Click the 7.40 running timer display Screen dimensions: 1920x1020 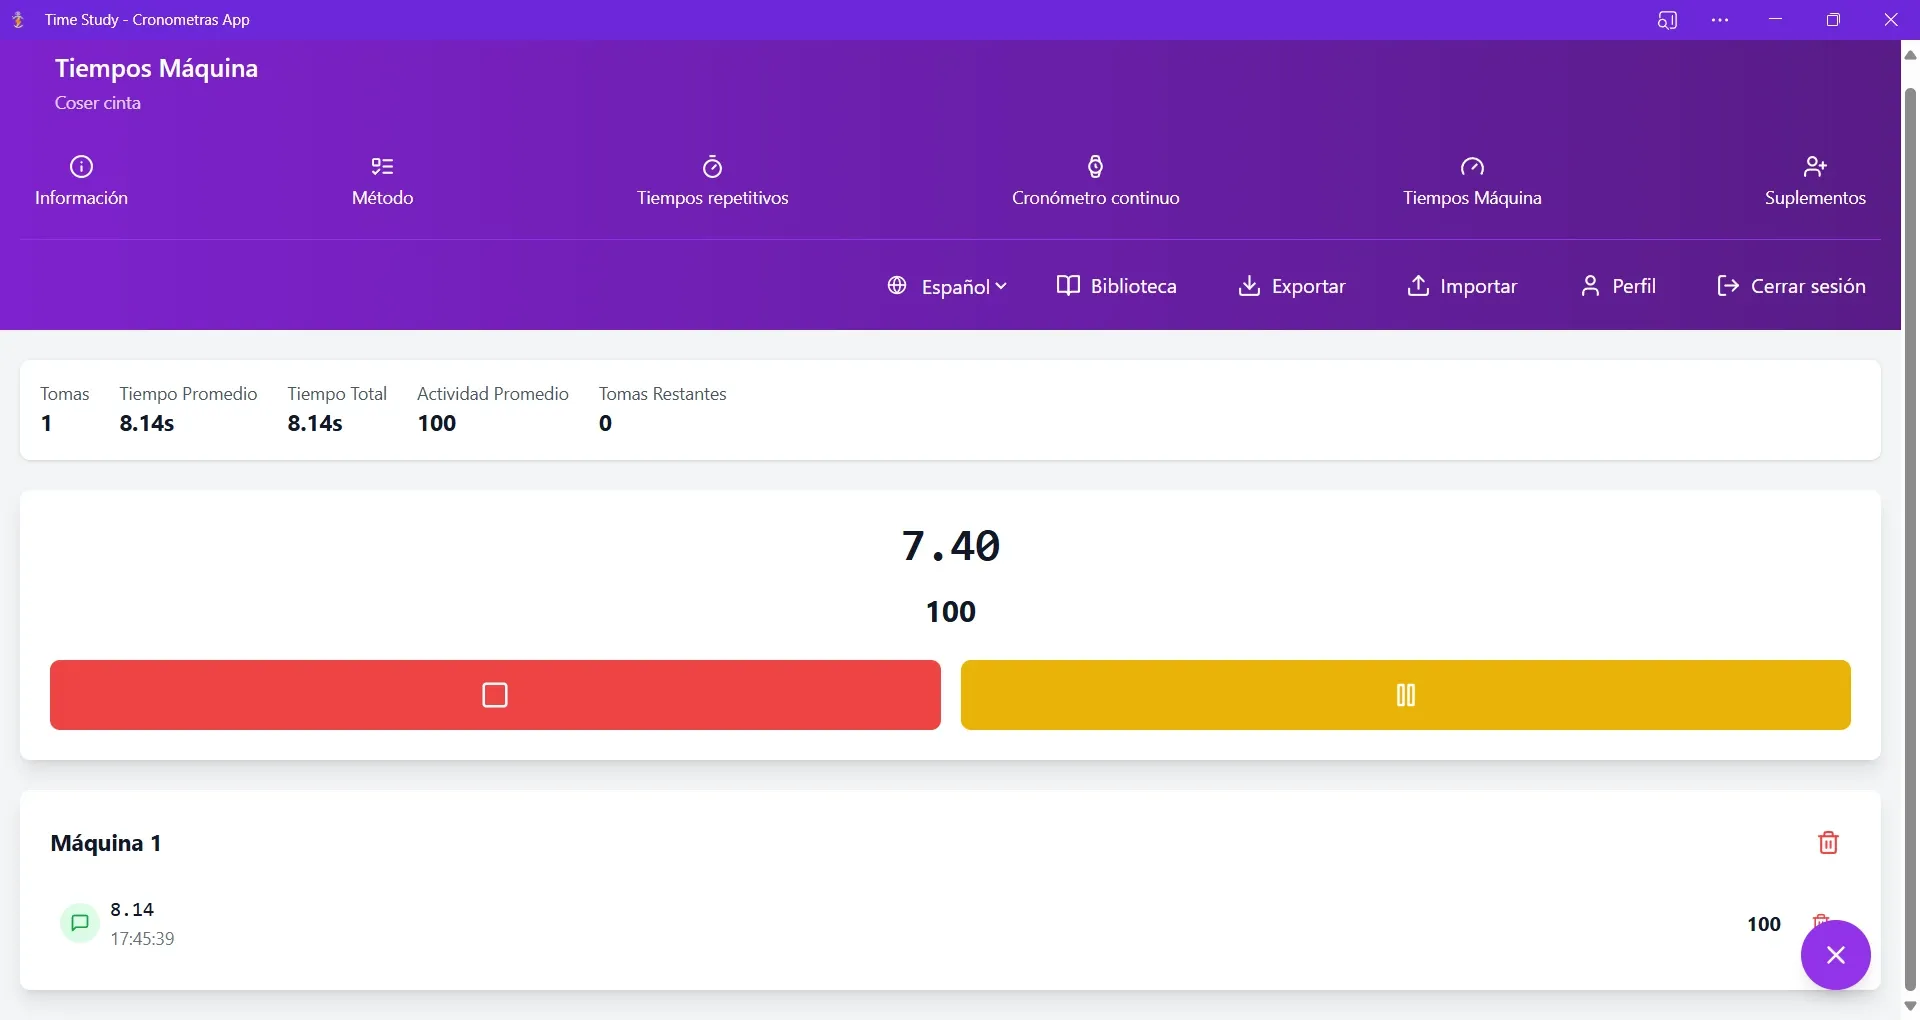point(950,546)
